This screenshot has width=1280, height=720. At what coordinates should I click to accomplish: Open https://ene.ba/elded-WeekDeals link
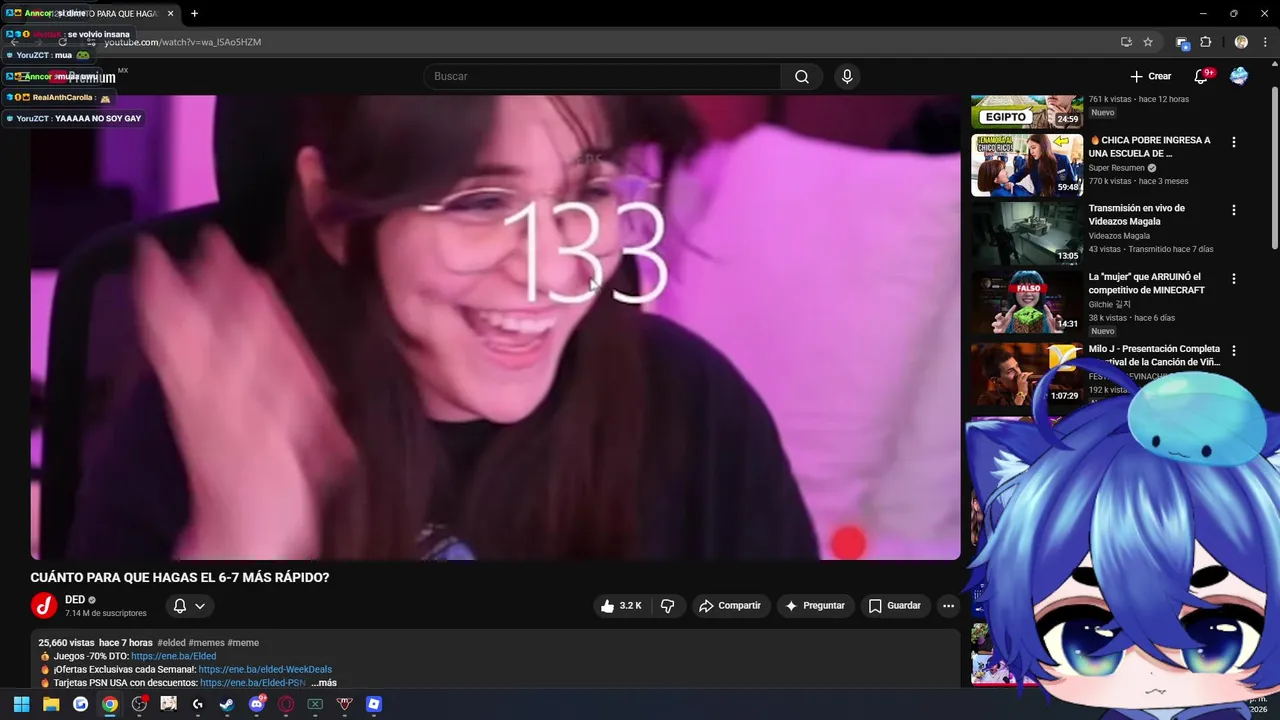pos(265,670)
